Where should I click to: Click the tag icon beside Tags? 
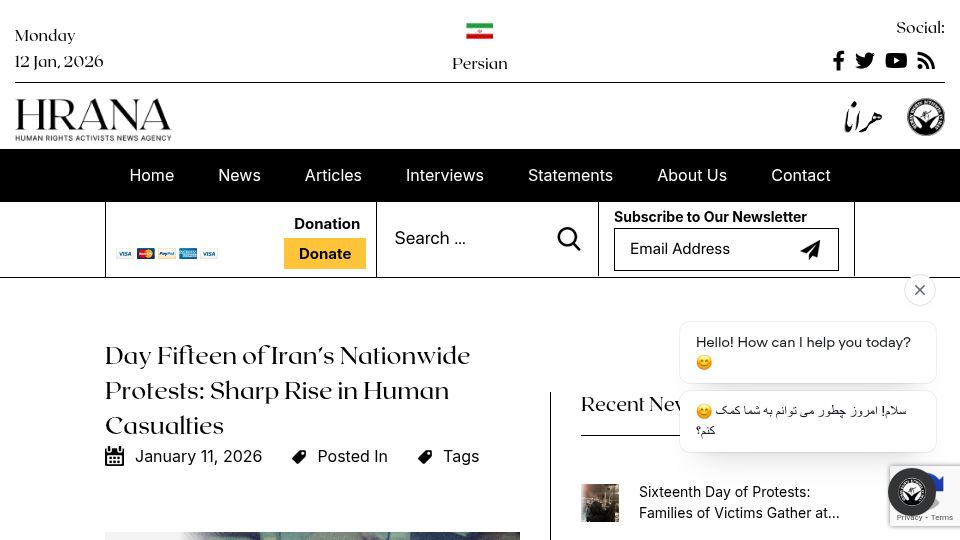pos(425,457)
